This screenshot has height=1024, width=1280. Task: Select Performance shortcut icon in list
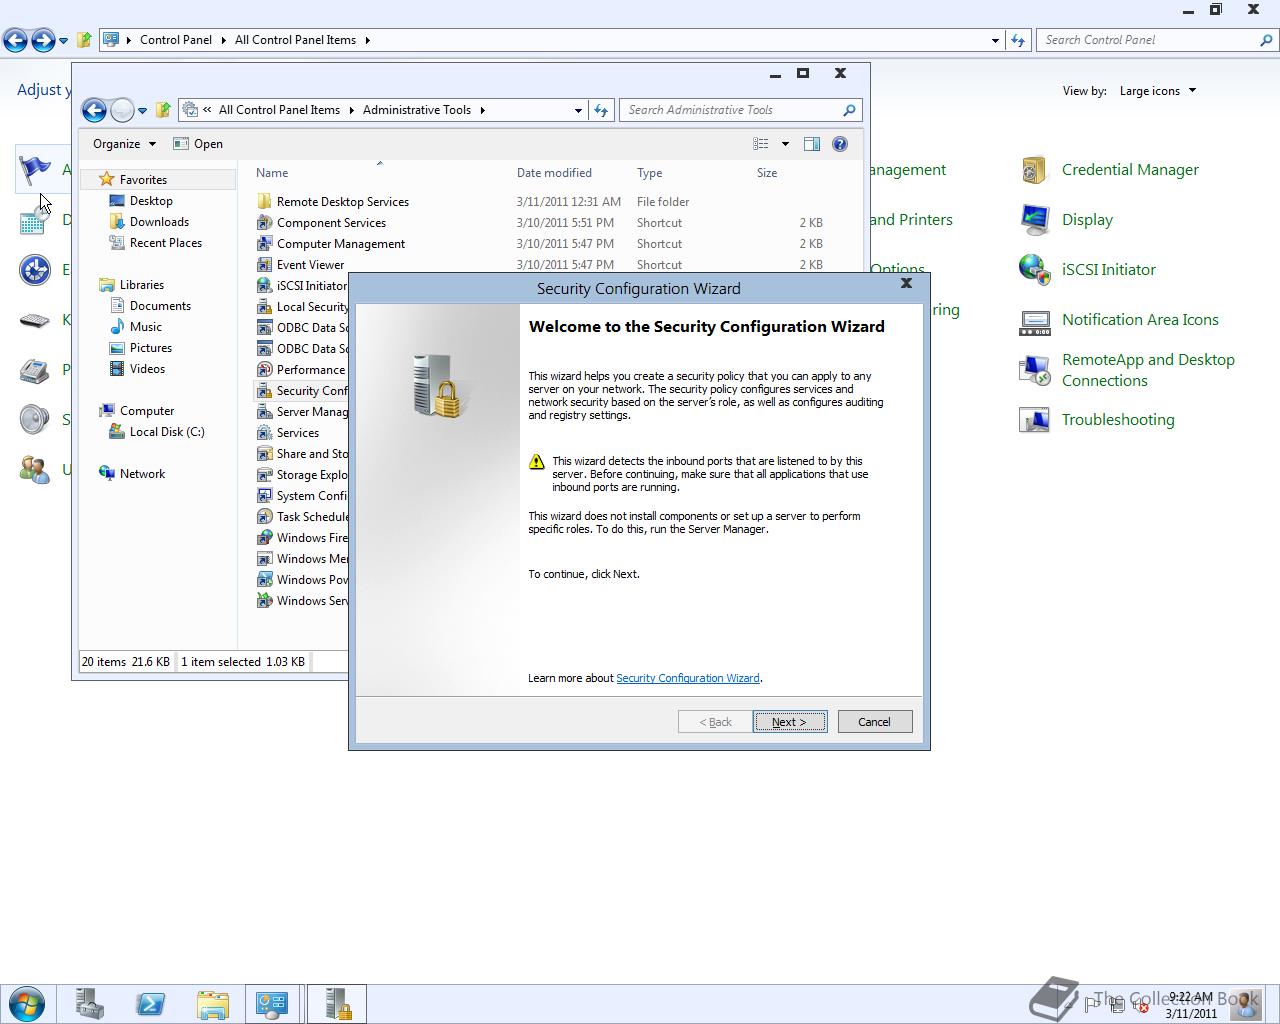click(x=264, y=370)
